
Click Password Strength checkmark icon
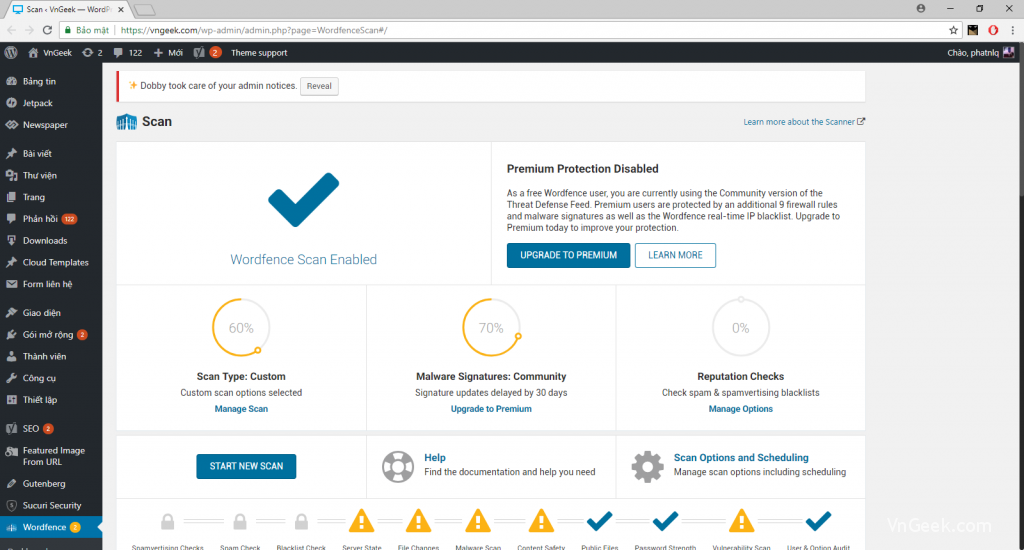pyautogui.click(x=665, y=521)
